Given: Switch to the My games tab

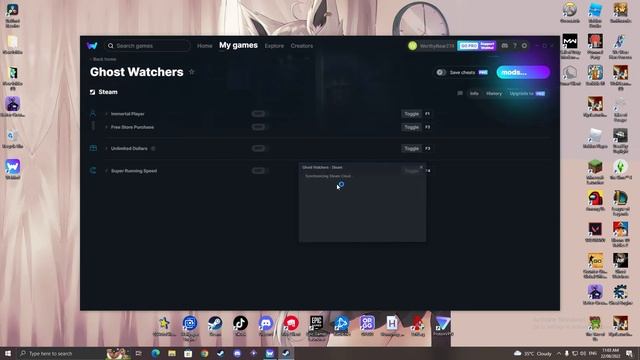Looking at the screenshot, I should (238, 45).
